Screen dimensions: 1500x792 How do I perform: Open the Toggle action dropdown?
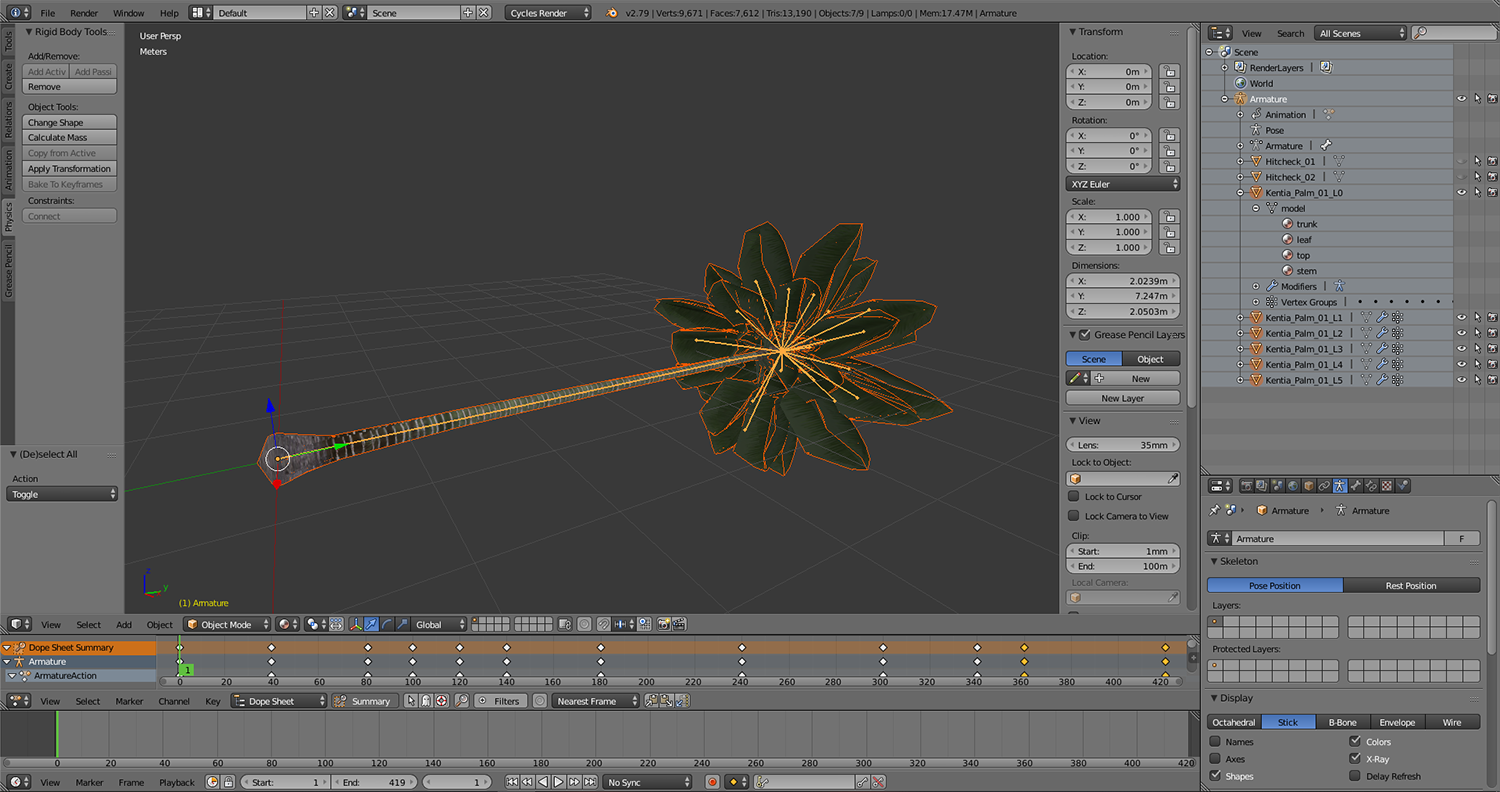[62, 494]
